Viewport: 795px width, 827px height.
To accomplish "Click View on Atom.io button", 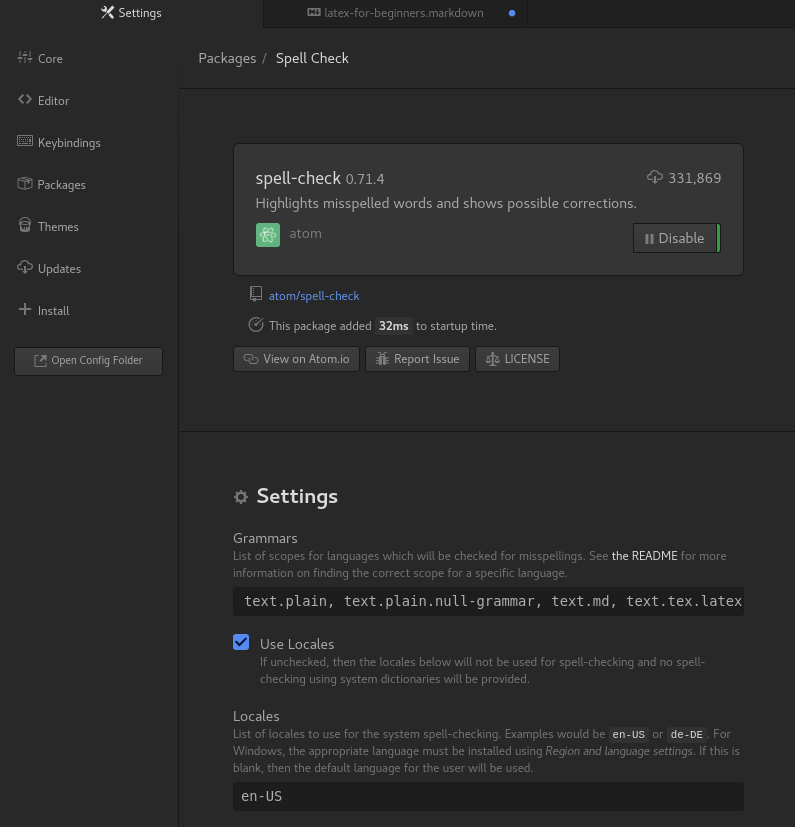I will click(296, 359).
